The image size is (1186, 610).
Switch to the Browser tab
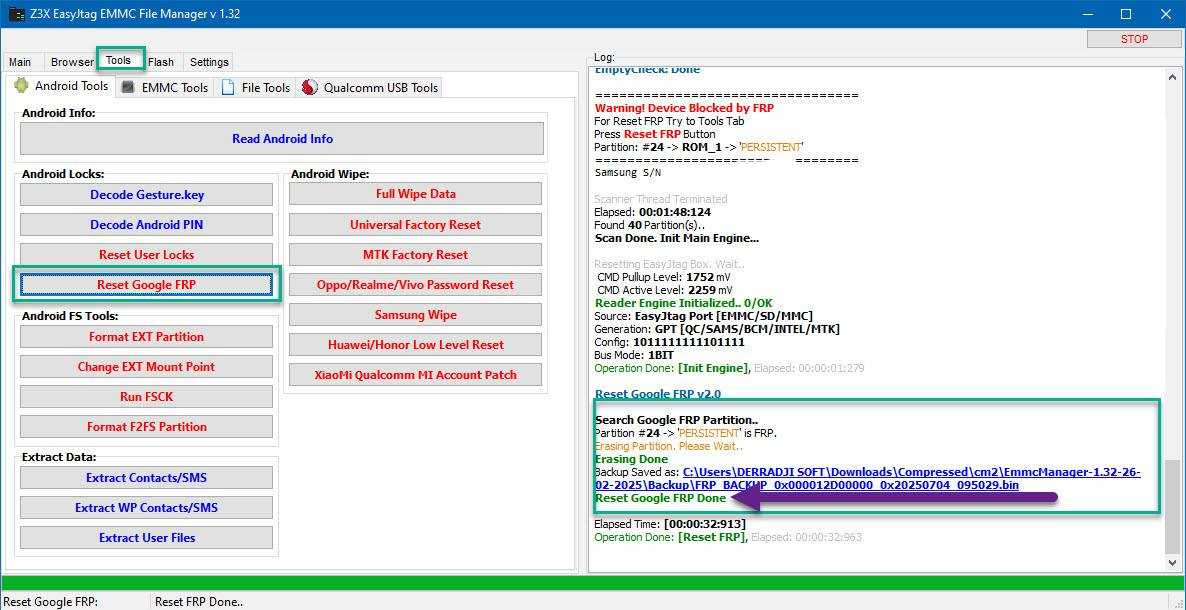[72, 62]
